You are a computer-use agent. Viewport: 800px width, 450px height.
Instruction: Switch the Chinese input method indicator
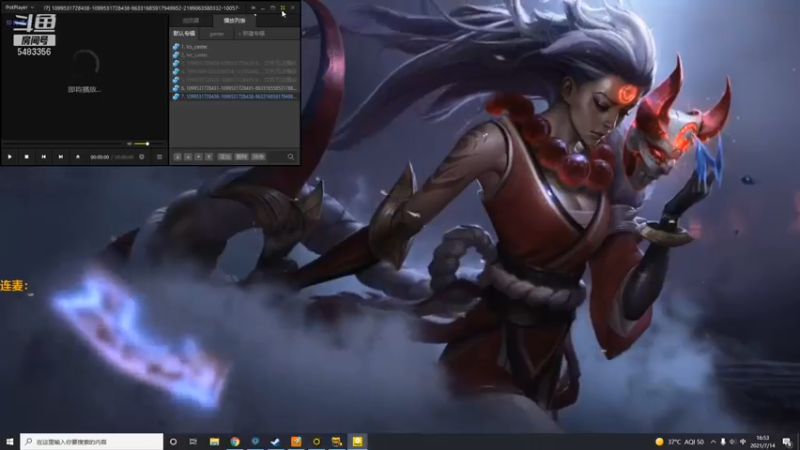tap(743, 442)
